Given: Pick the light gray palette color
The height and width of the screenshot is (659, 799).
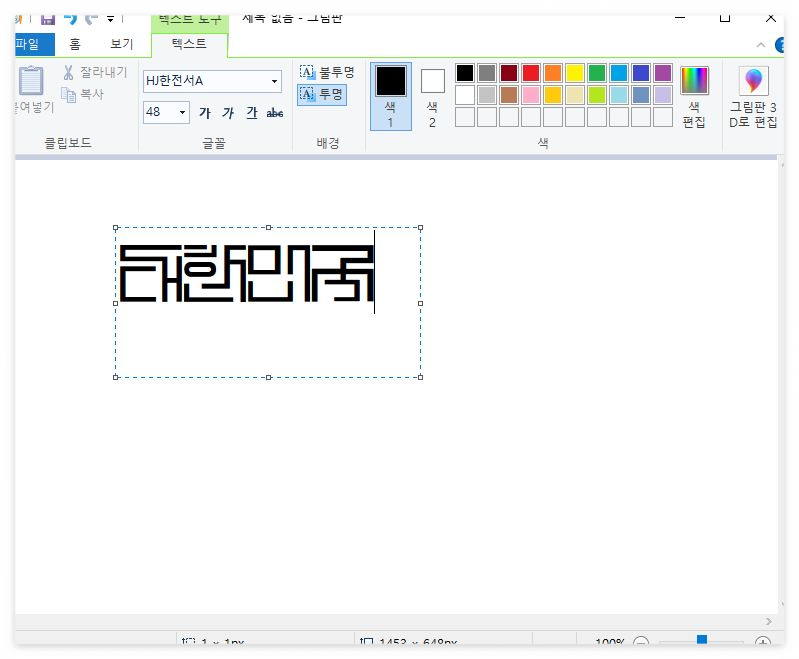Looking at the screenshot, I should [x=487, y=95].
